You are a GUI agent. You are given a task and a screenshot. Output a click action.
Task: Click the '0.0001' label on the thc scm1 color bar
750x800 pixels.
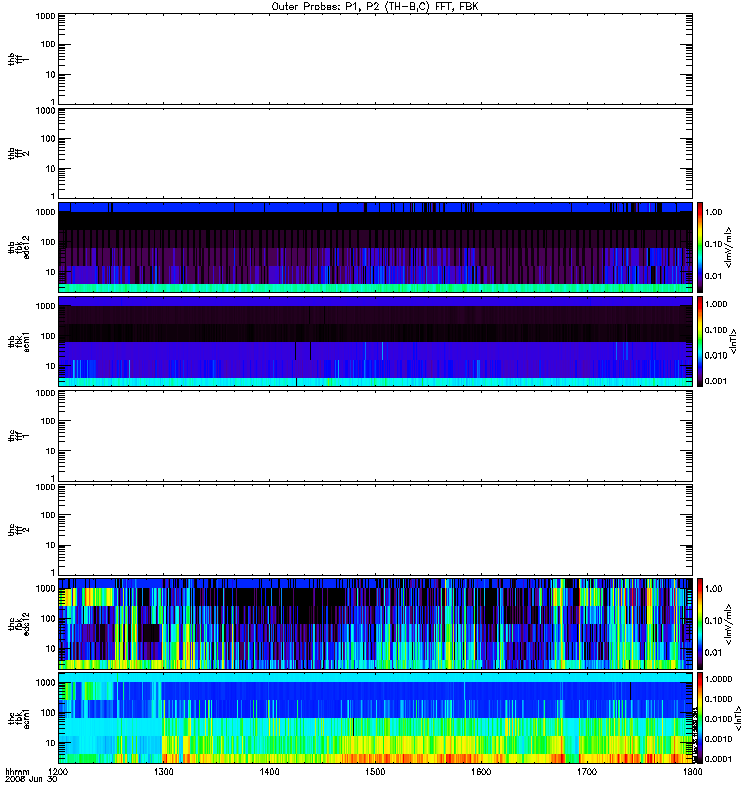tap(718, 759)
